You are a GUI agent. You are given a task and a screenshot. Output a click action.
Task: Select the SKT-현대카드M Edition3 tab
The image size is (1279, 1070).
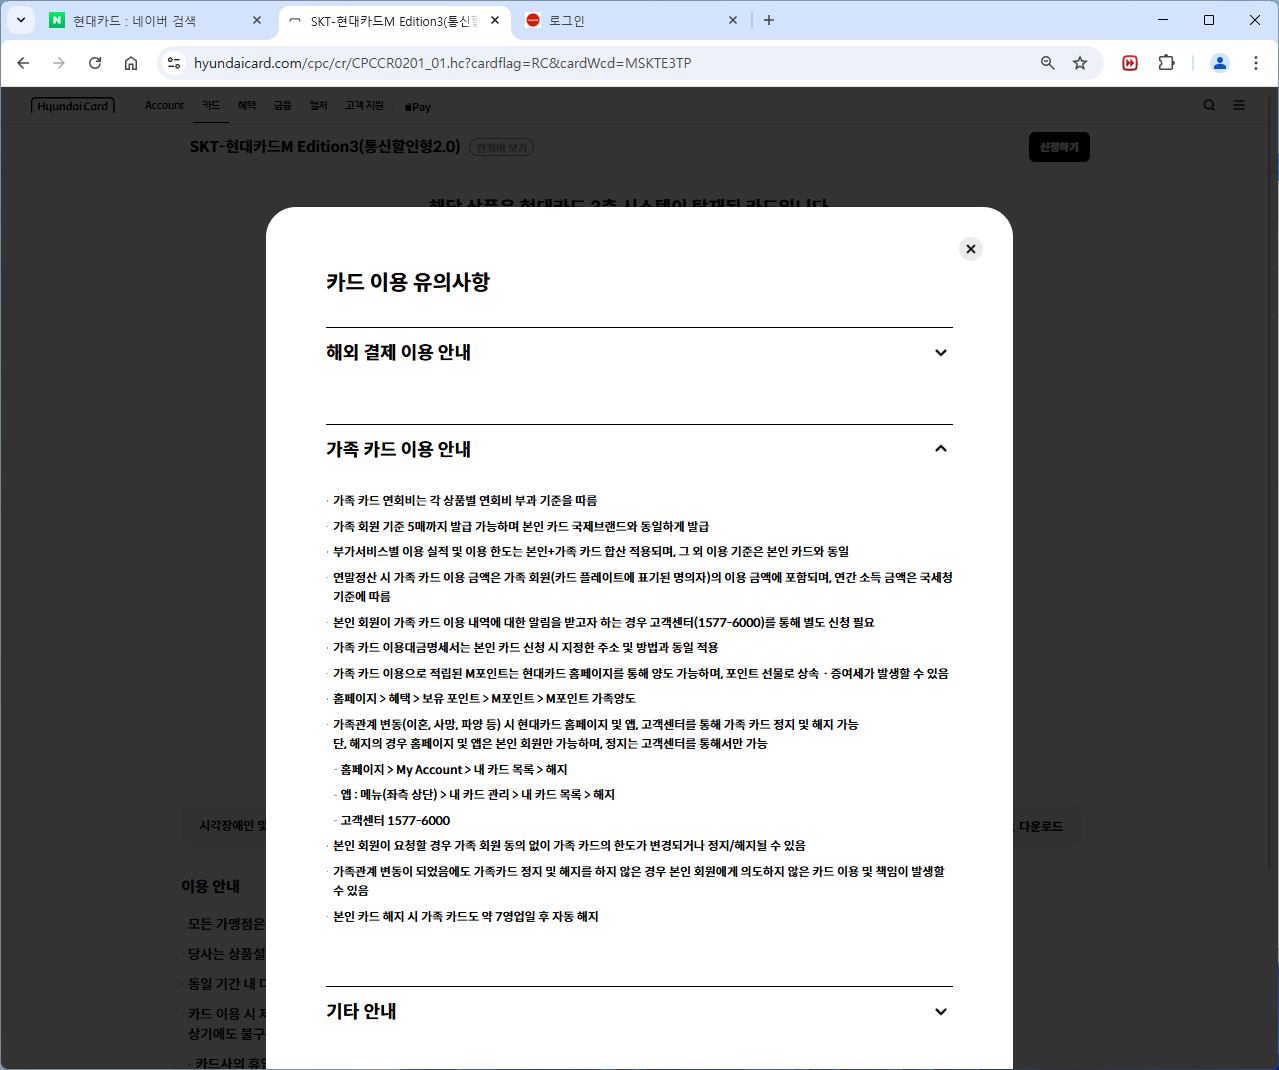coord(394,20)
